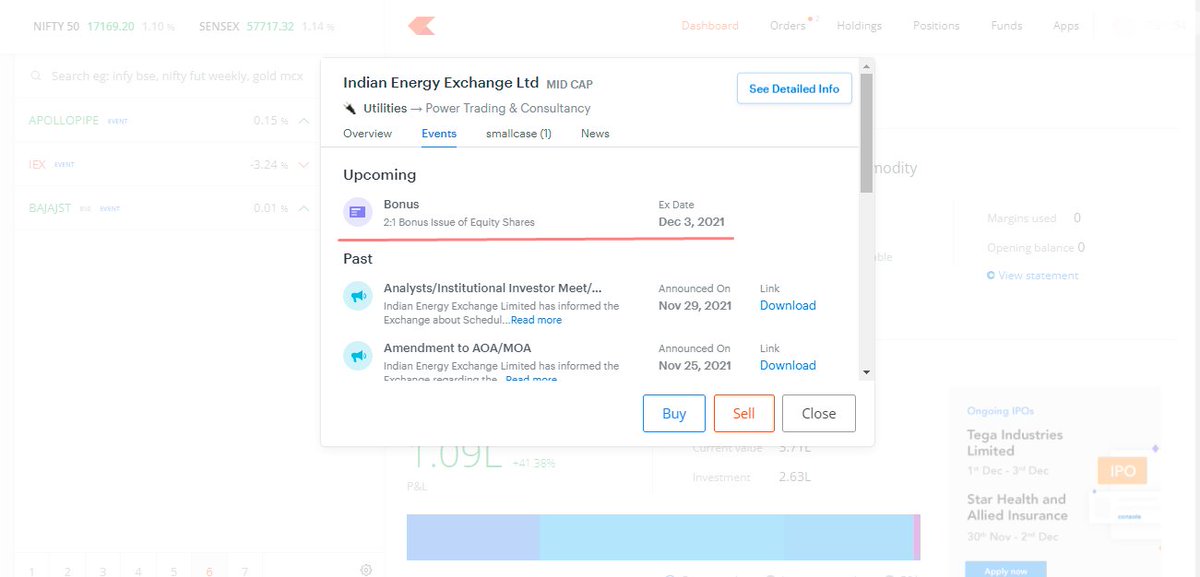Viewport: 1200px width, 577px height.
Task: Open Apps in top navigation
Action: tap(1066, 26)
